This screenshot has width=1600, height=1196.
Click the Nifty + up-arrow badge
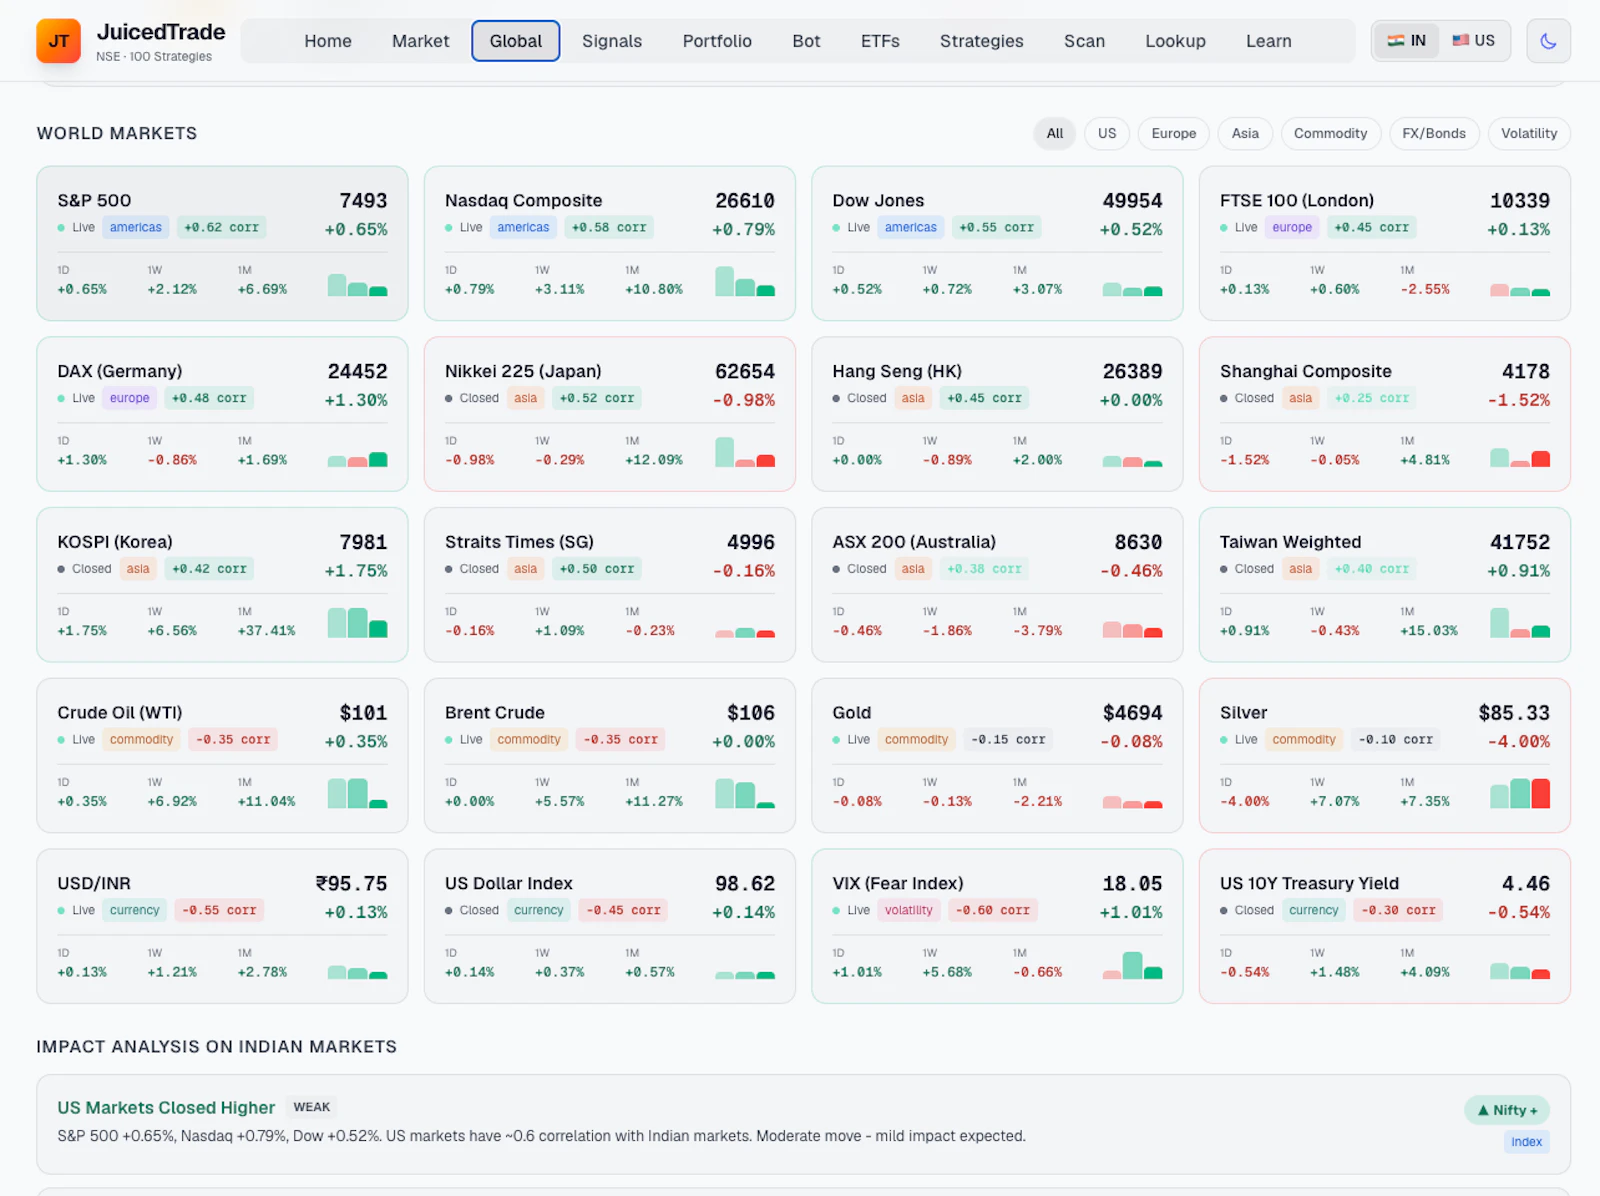click(x=1507, y=1110)
